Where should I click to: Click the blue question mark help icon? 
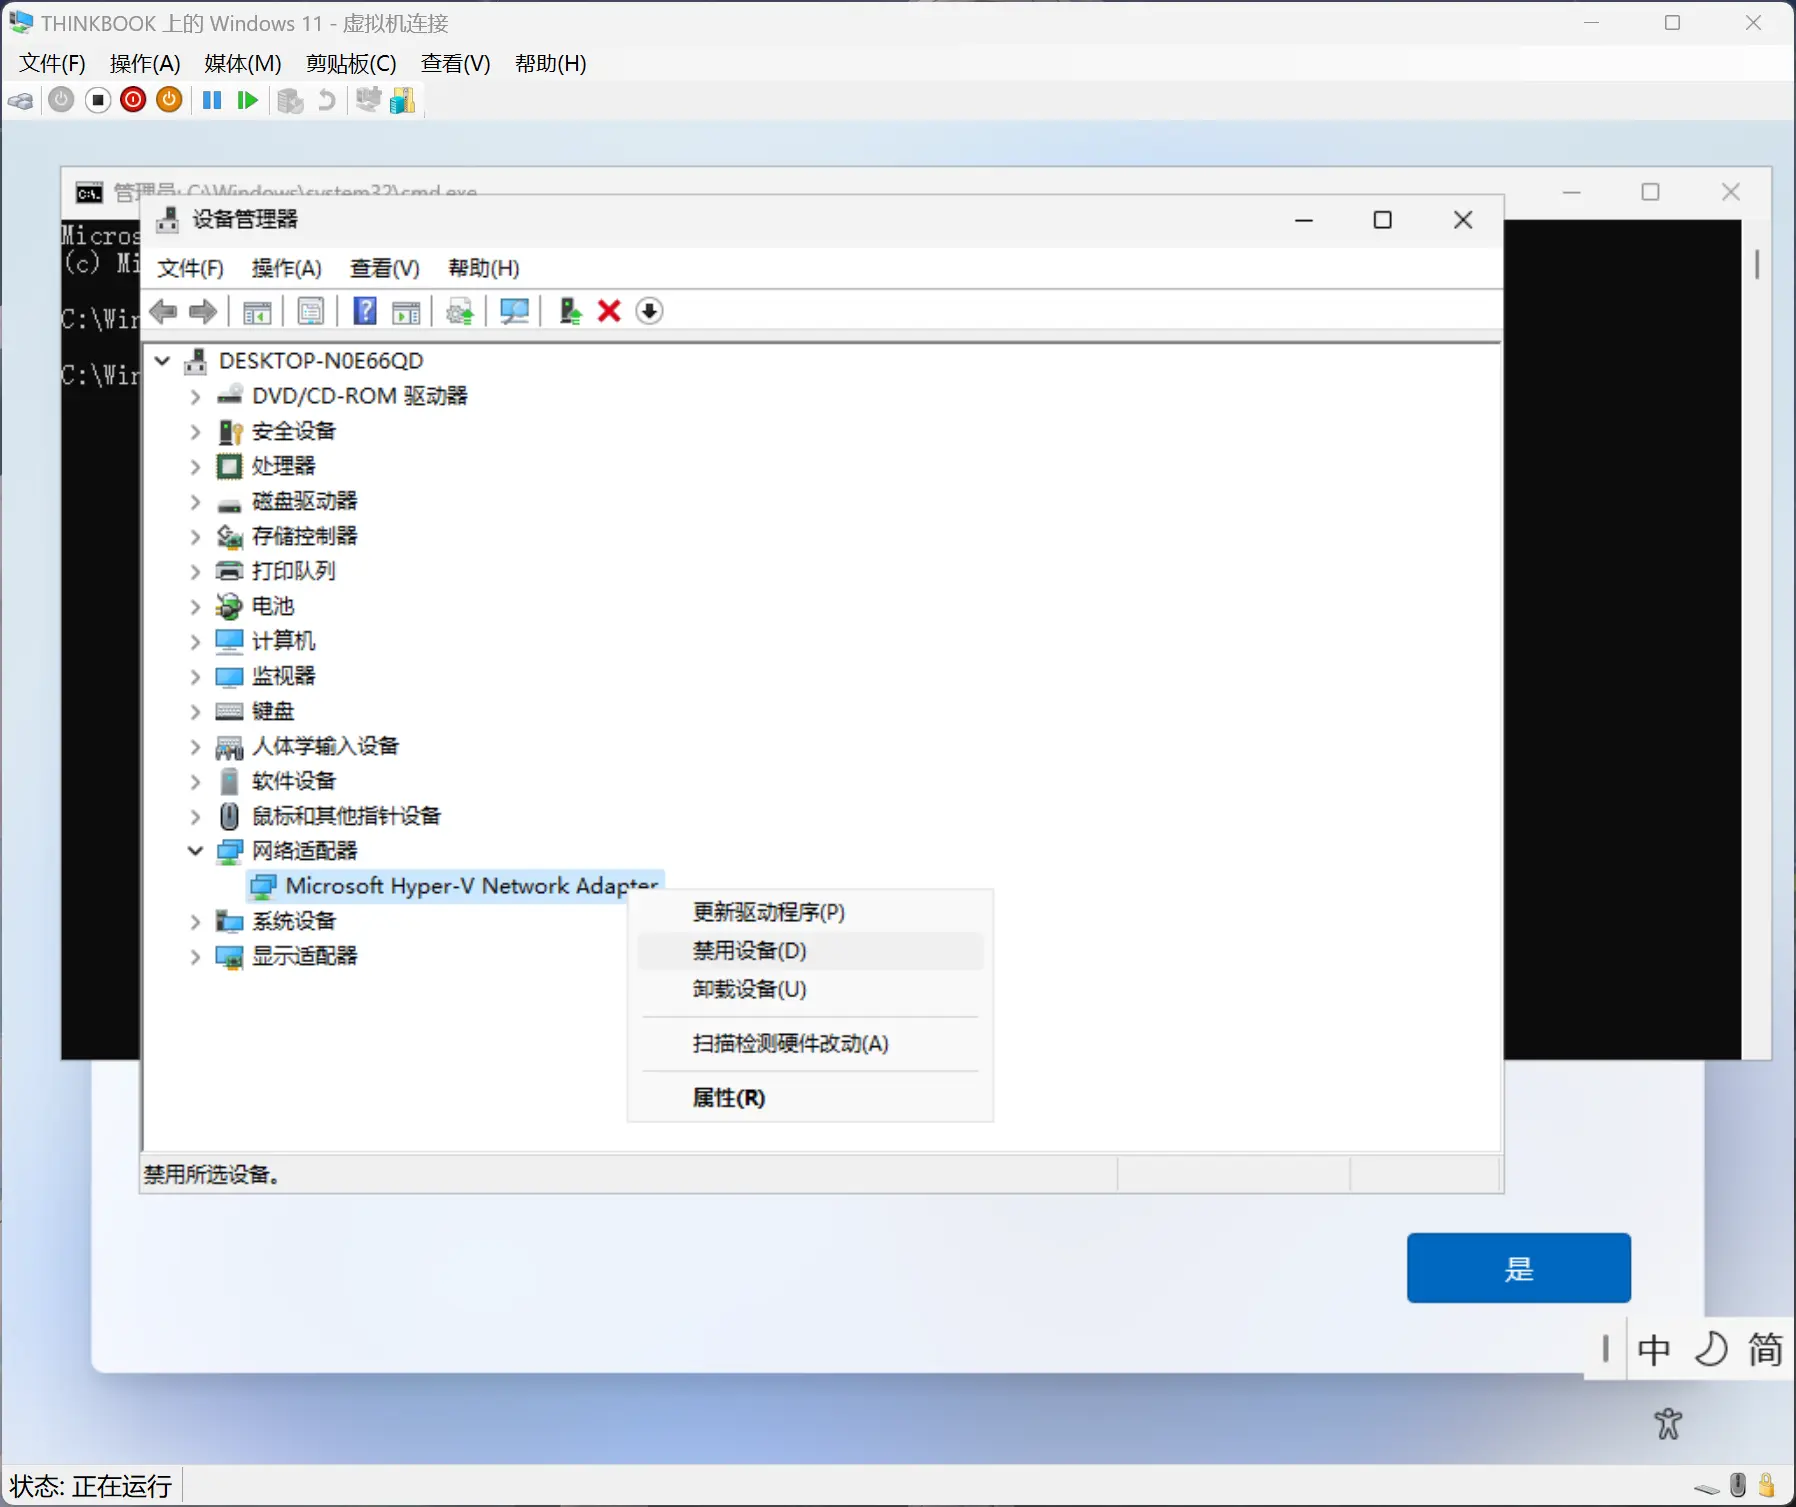[x=365, y=311]
